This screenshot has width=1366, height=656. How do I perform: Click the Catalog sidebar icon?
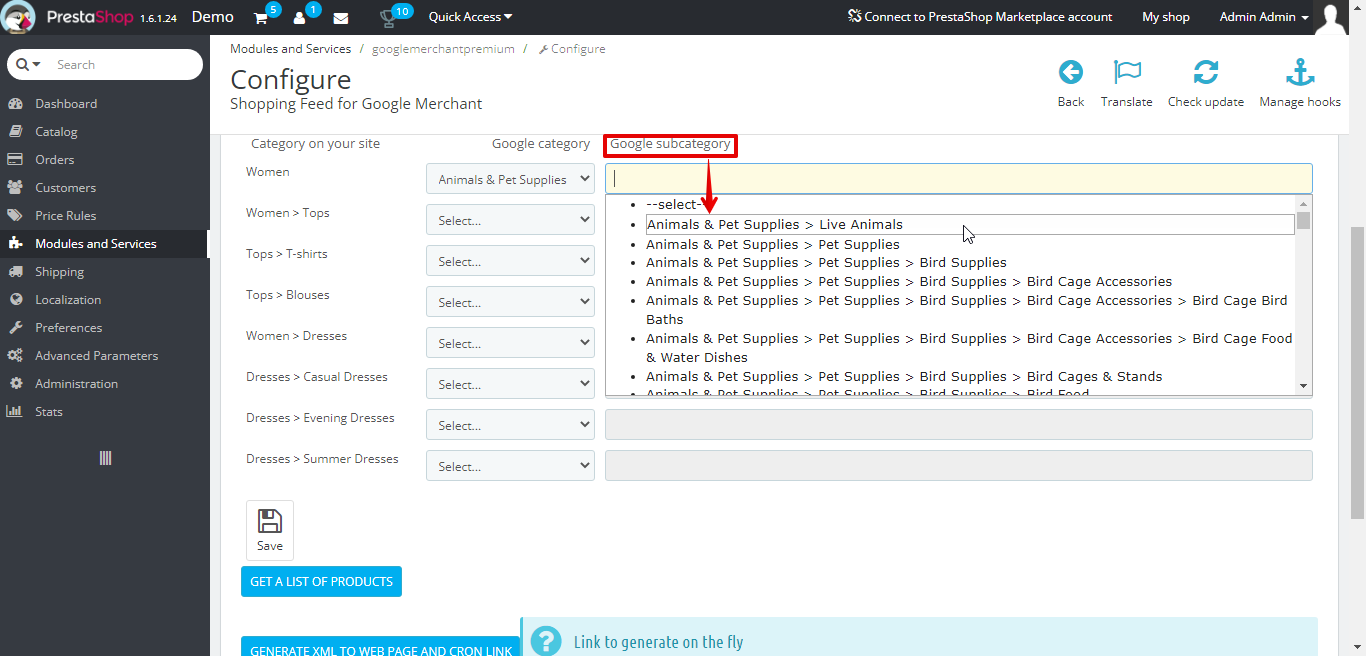(x=15, y=132)
